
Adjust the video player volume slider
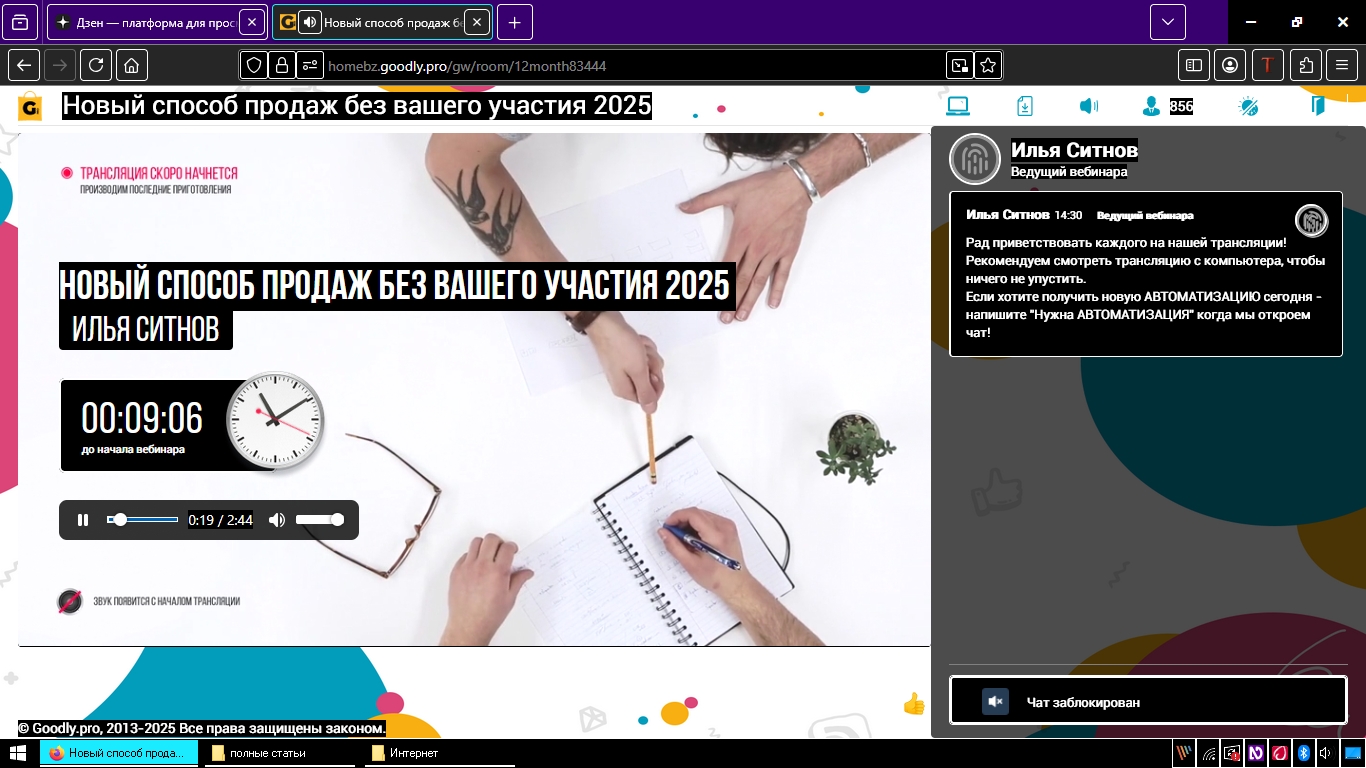pyautogui.click(x=320, y=520)
